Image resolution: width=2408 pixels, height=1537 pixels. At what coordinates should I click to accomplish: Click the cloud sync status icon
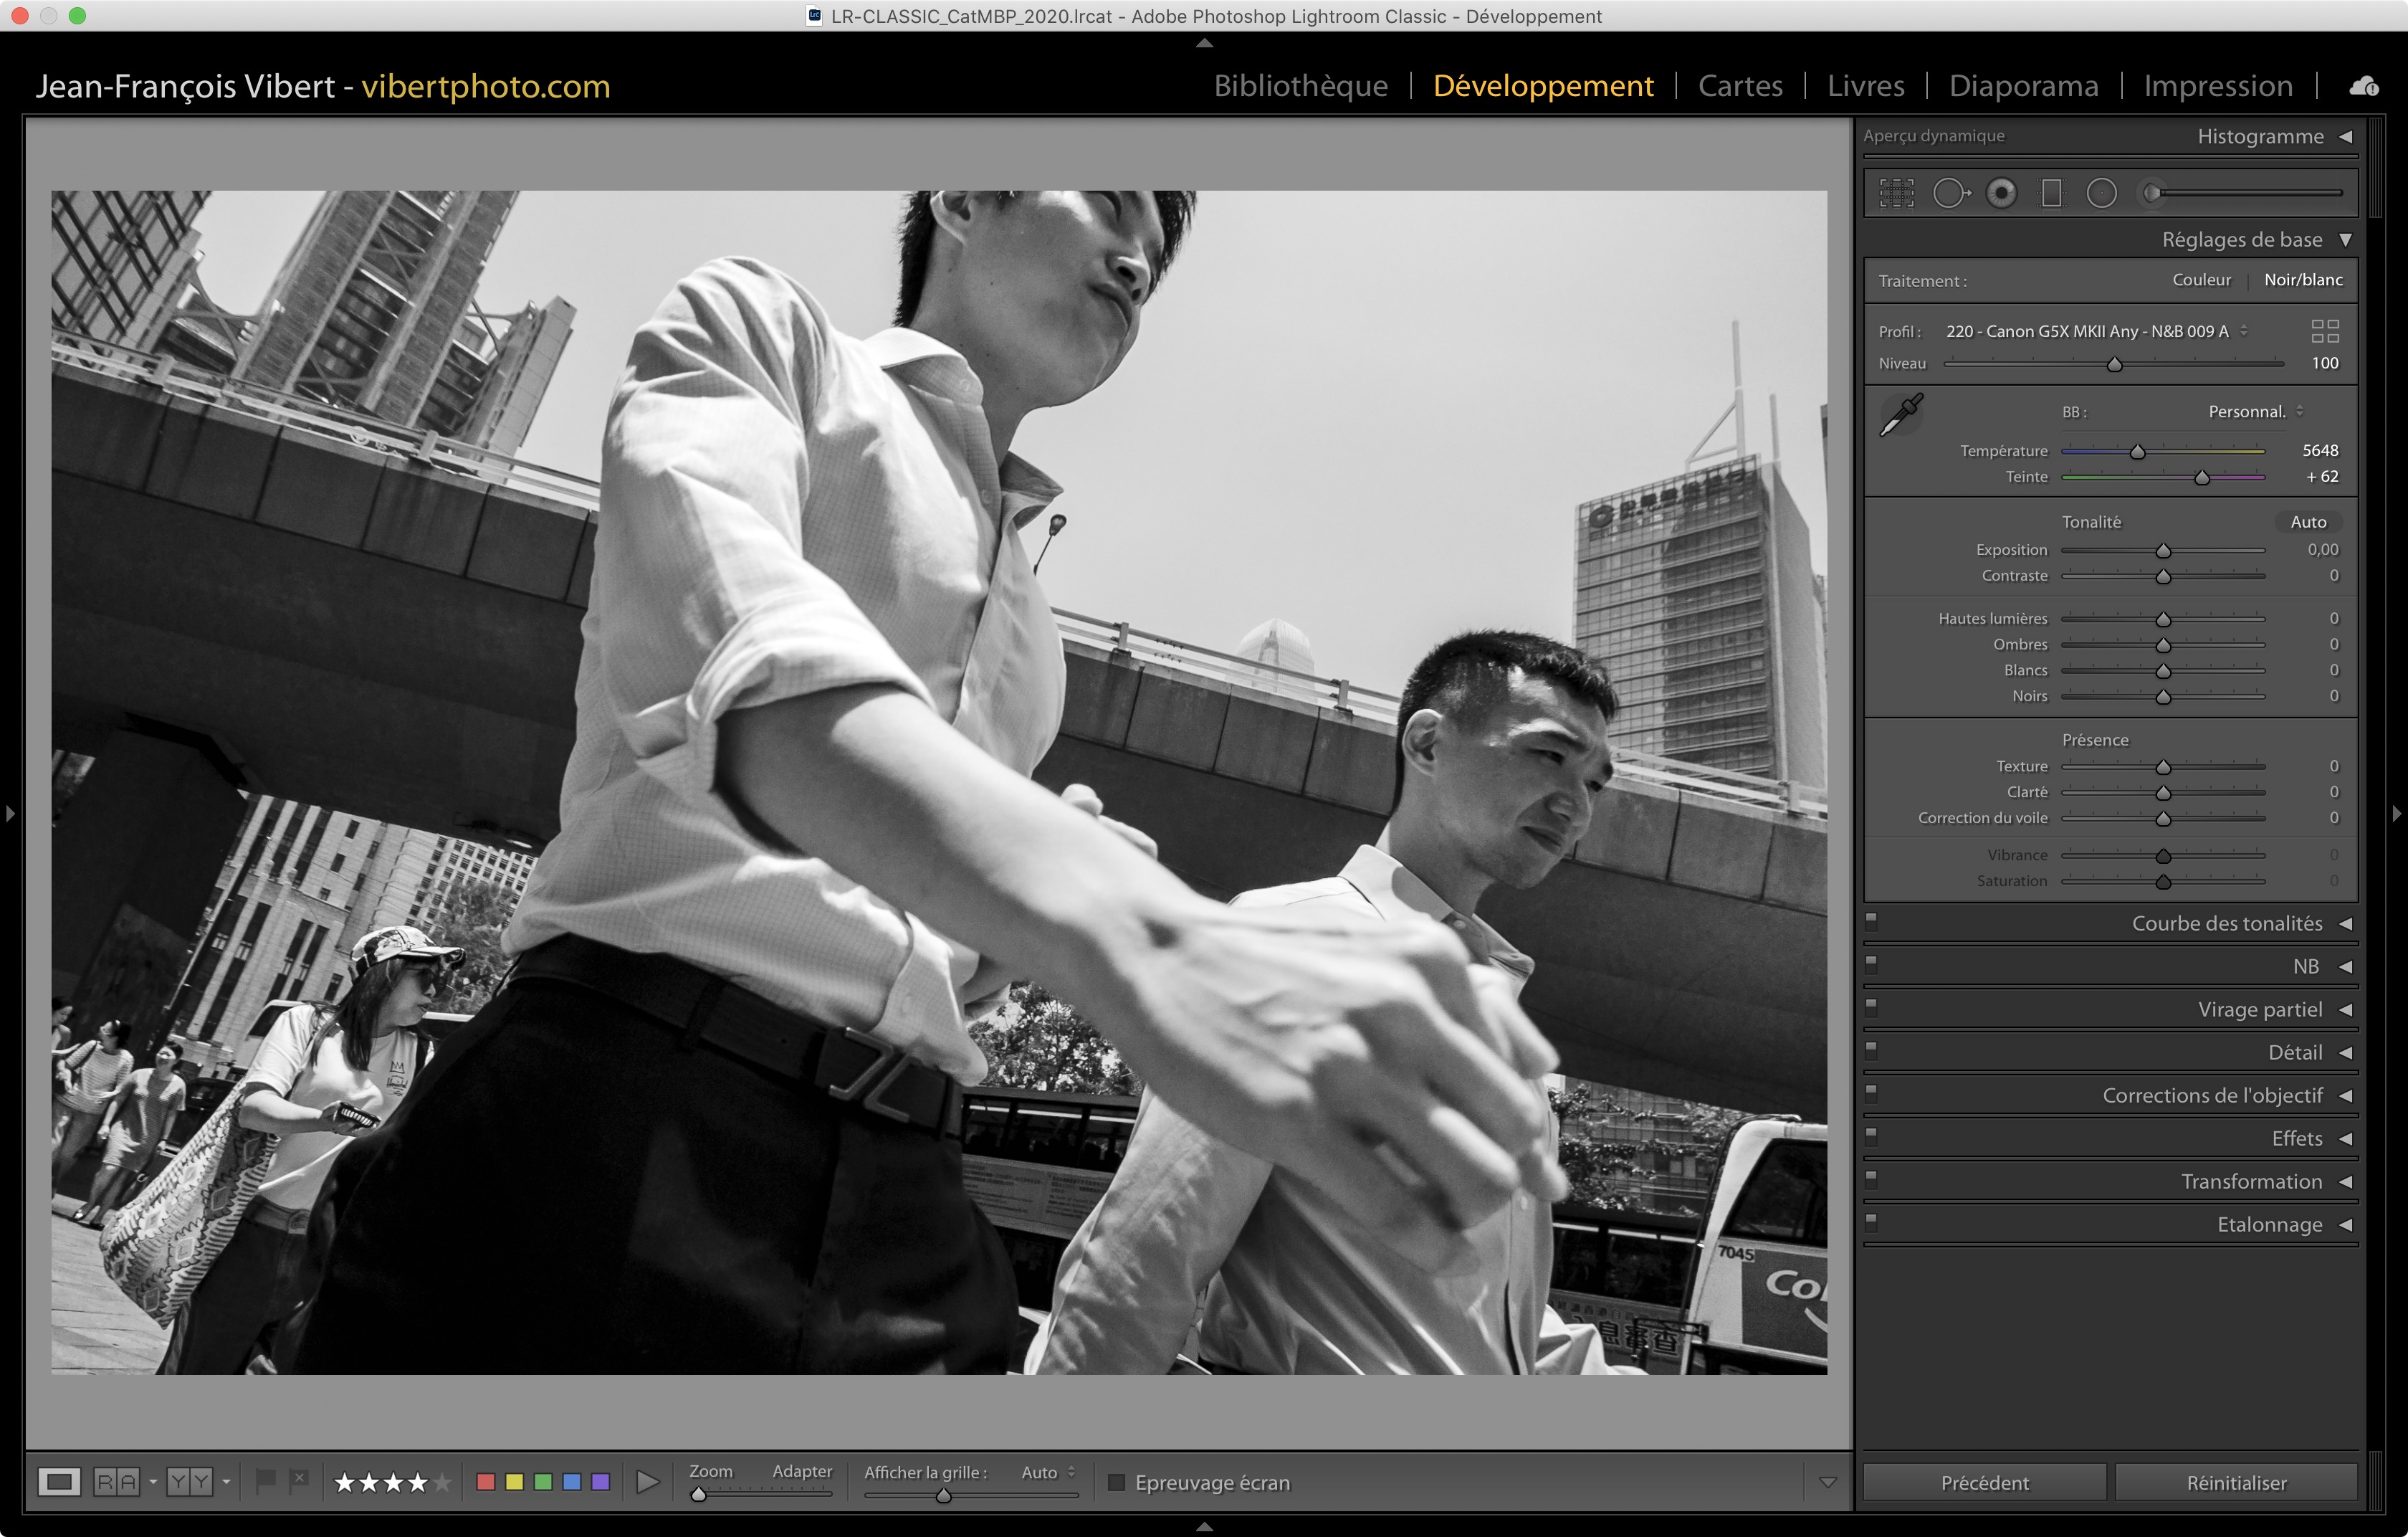2363,86
